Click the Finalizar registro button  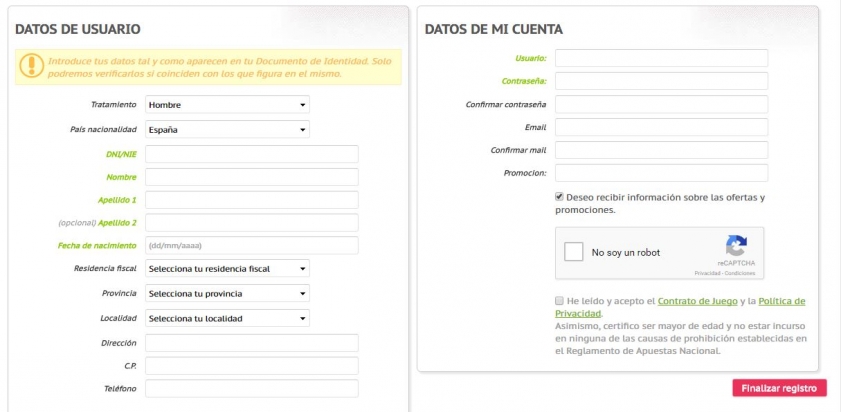[779, 388]
